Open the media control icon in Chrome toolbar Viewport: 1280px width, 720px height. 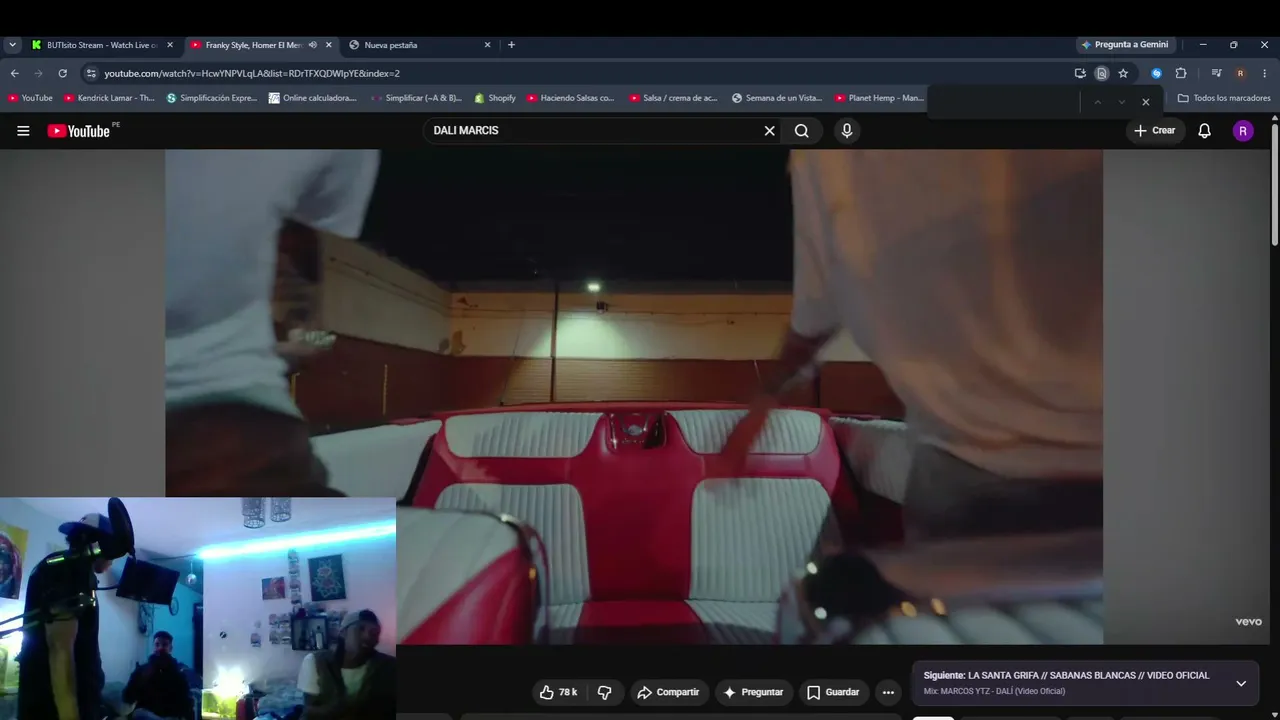click(x=1216, y=73)
